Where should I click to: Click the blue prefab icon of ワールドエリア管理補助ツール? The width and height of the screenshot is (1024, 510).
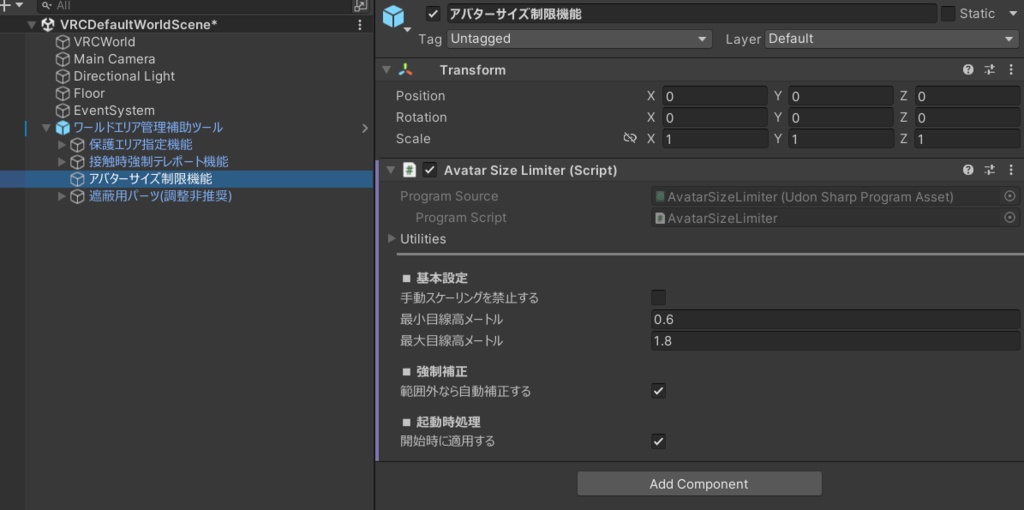coord(63,127)
